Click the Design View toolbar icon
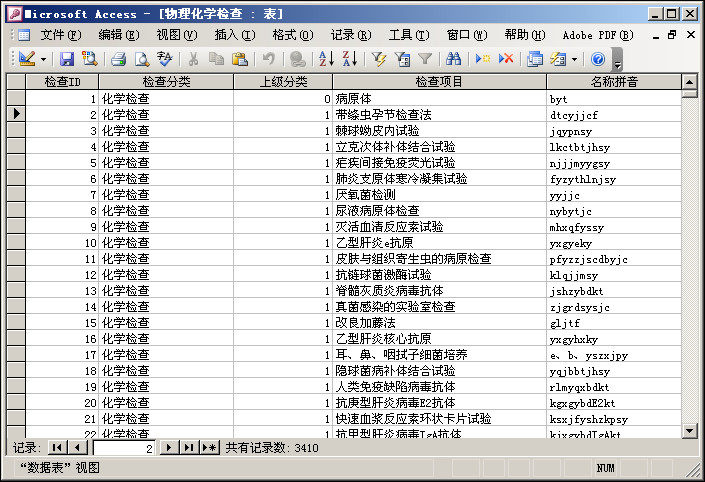Image resolution: width=705 pixels, height=482 pixels. [27, 59]
